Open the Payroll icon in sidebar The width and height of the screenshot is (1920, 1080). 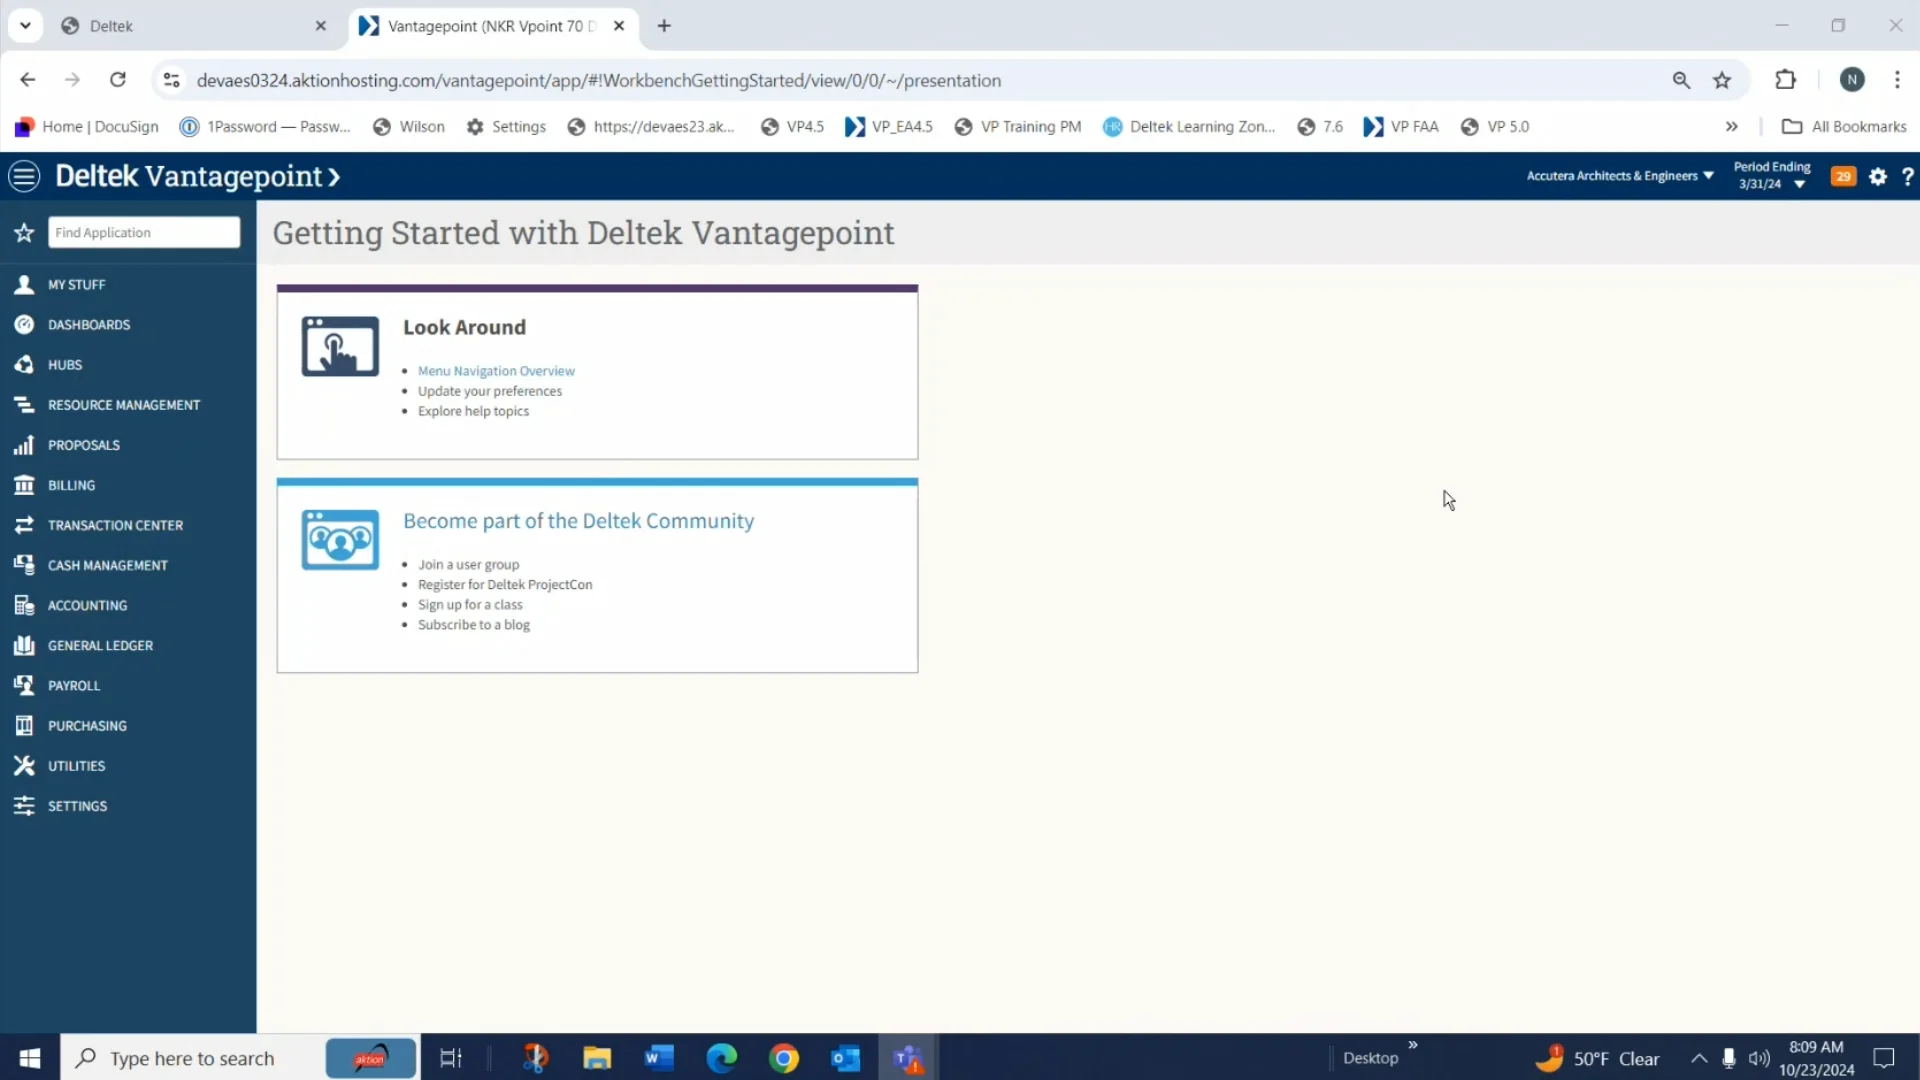[x=24, y=685]
